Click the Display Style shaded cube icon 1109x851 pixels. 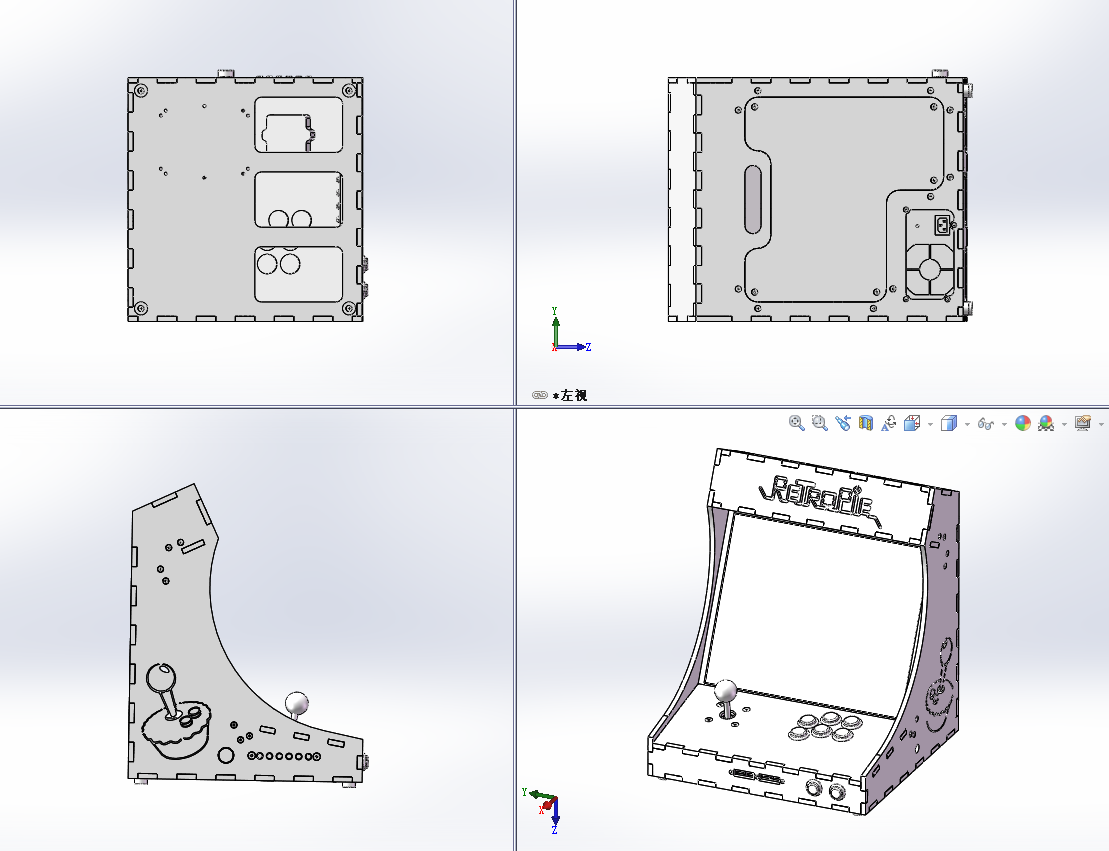coord(949,423)
